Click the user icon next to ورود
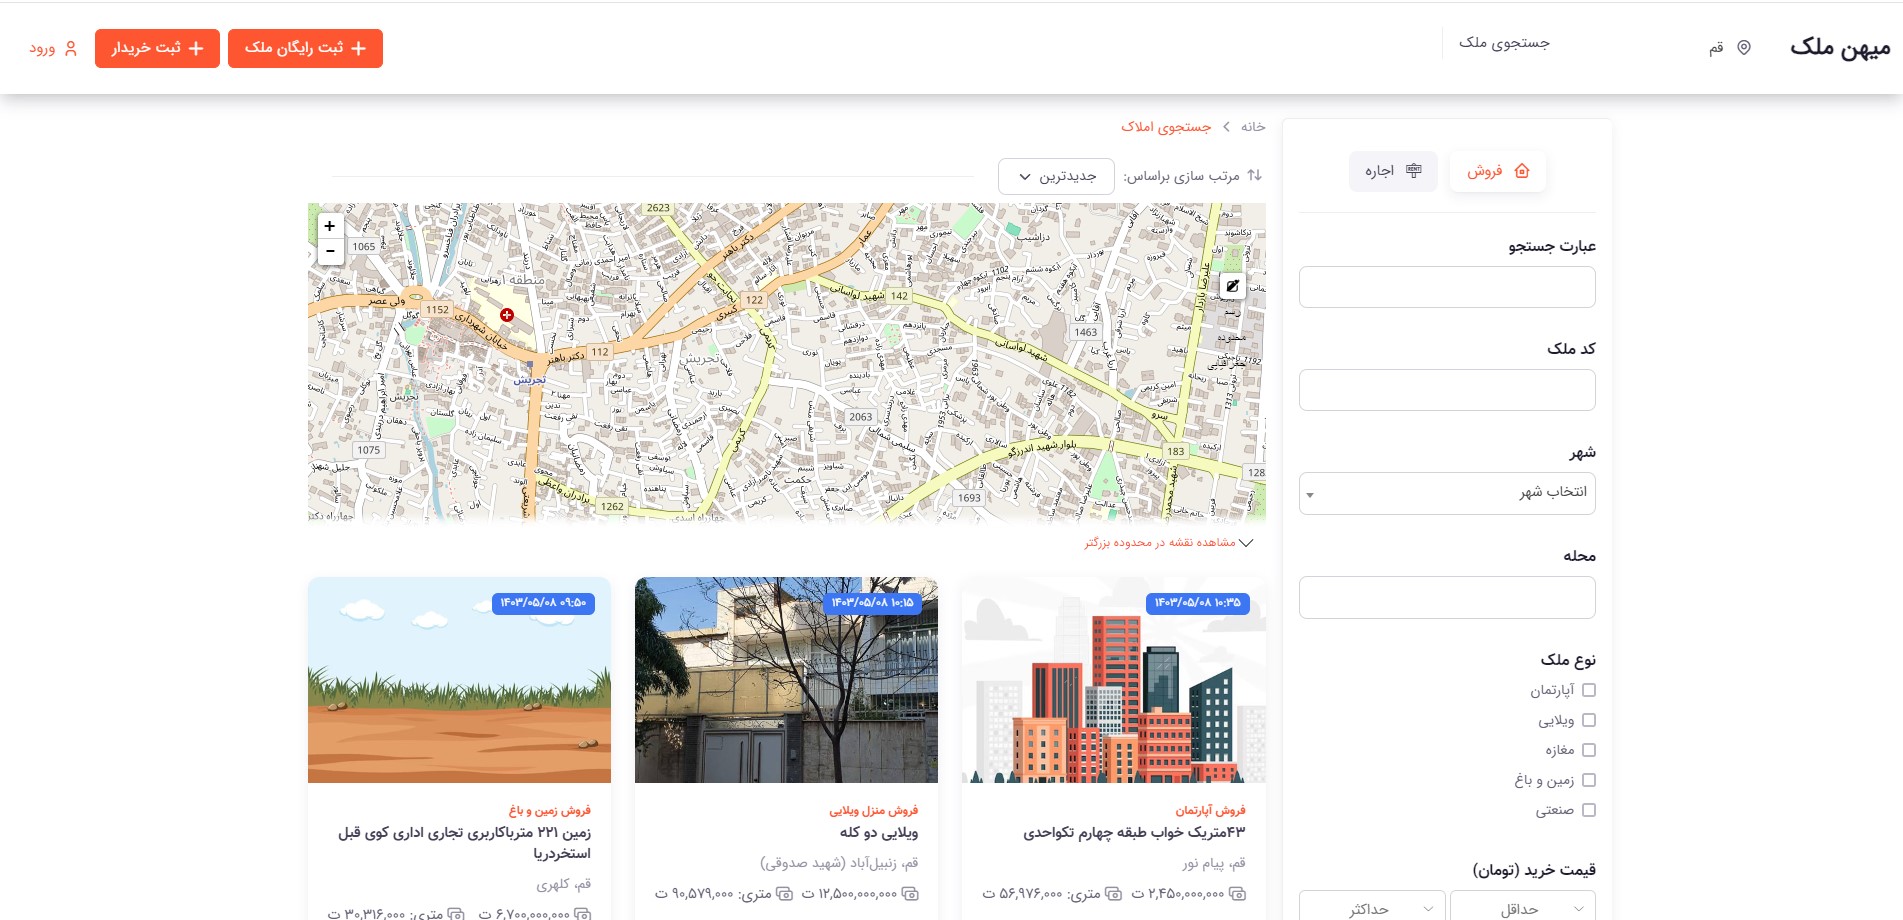This screenshot has height=920, width=1903. pos(71,48)
